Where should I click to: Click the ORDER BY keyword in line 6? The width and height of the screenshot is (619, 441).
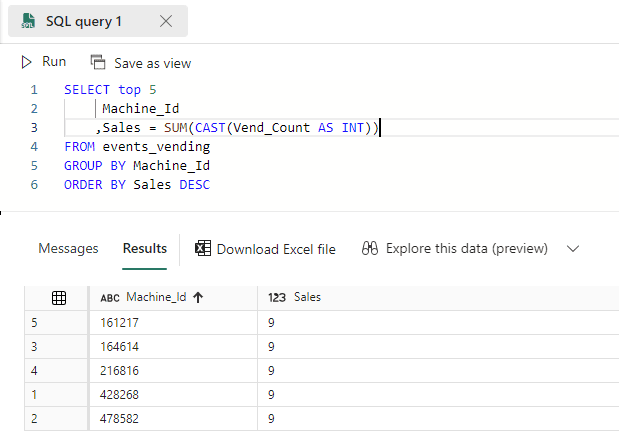[x=95, y=184]
